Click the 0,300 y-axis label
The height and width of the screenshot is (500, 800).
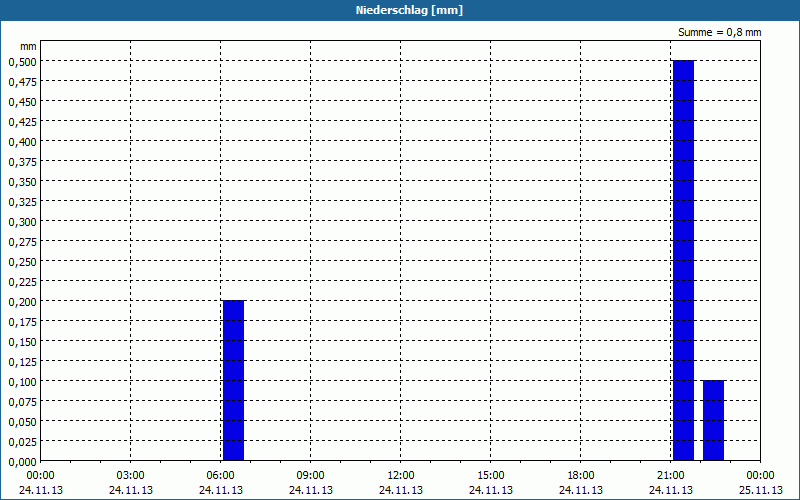22,222
